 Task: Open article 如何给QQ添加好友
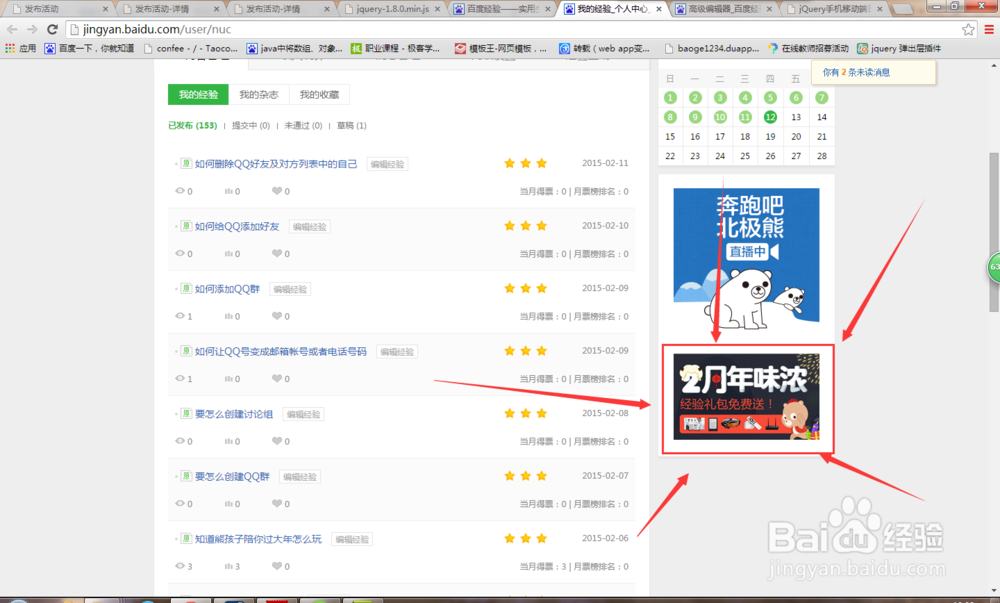[x=237, y=226]
